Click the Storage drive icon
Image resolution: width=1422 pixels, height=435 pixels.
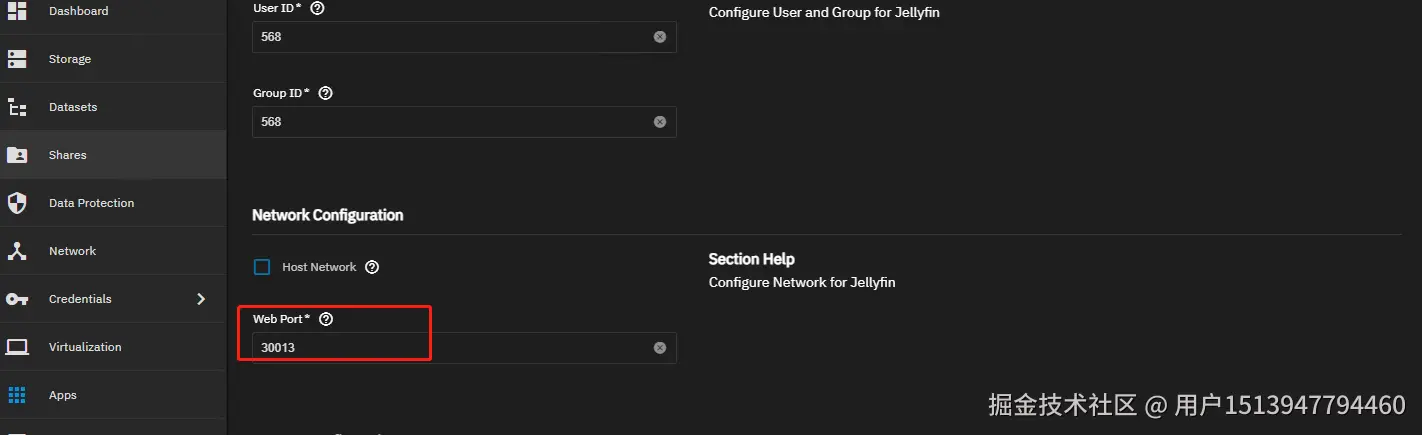pyautogui.click(x=17, y=59)
